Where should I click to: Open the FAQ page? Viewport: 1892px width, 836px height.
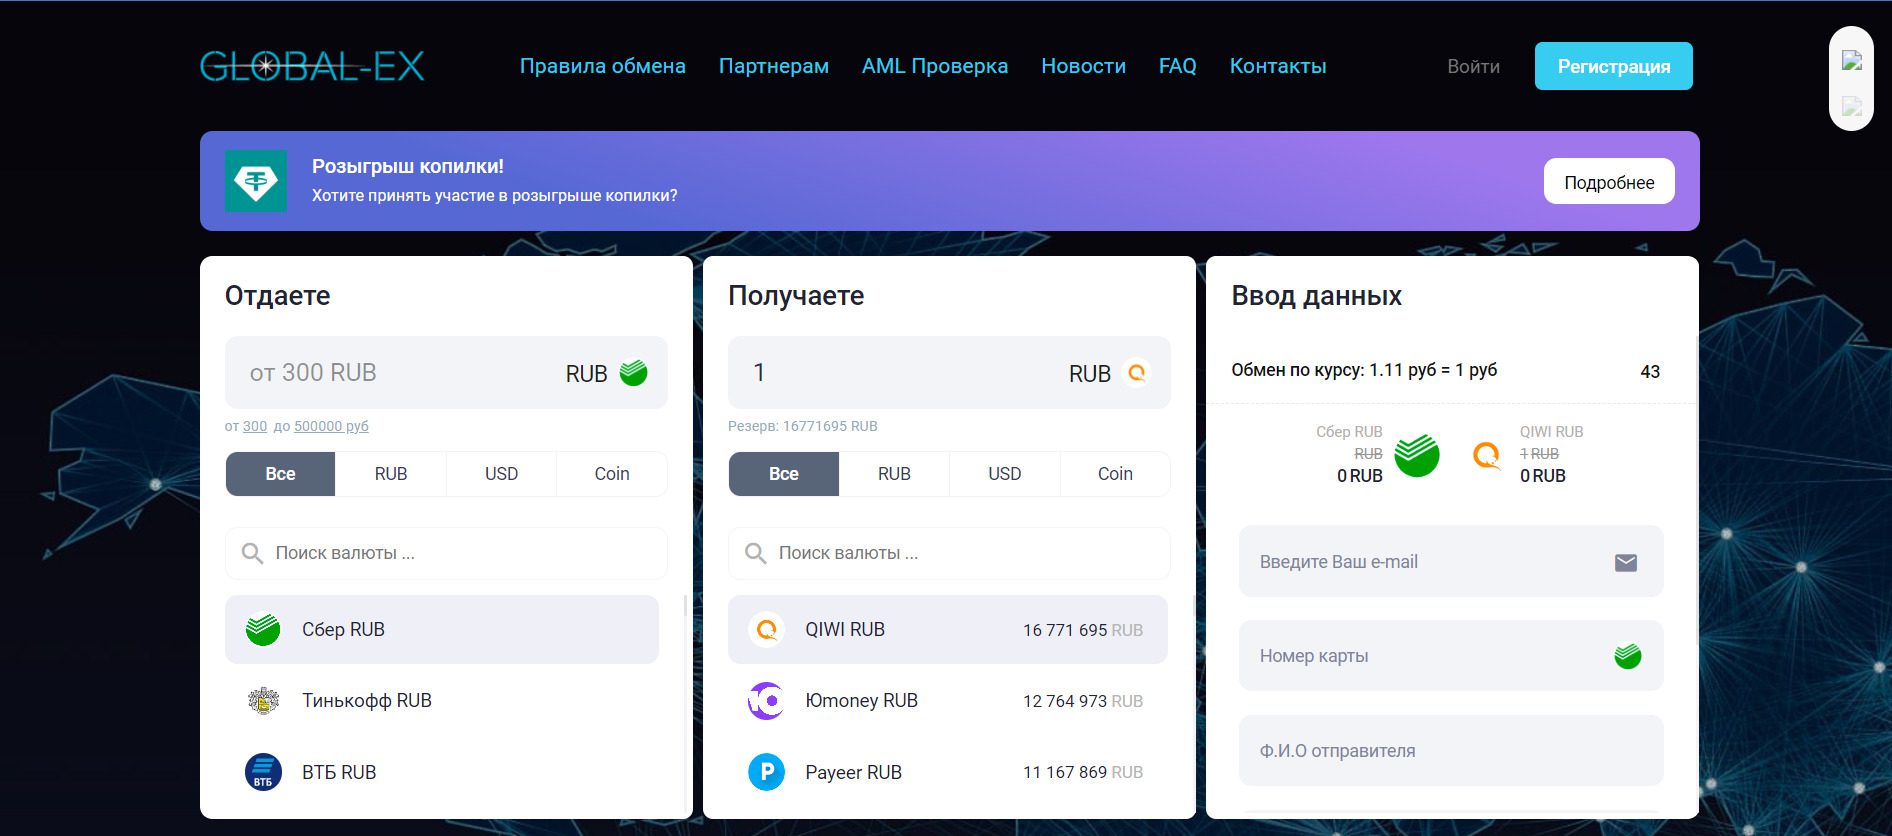(1178, 66)
